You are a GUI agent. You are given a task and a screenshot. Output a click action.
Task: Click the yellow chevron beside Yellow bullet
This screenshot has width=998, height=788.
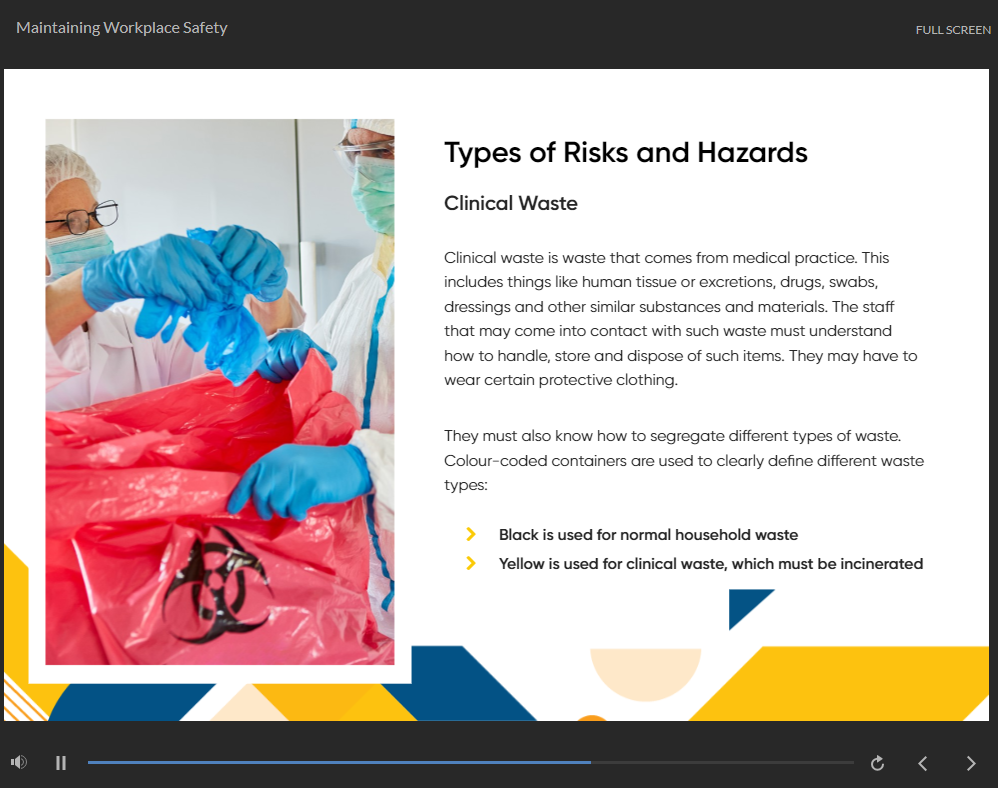coord(470,563)
